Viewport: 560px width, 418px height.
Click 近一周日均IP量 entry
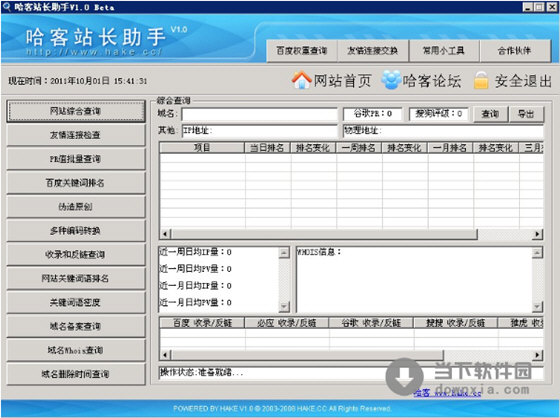(195, 252)
